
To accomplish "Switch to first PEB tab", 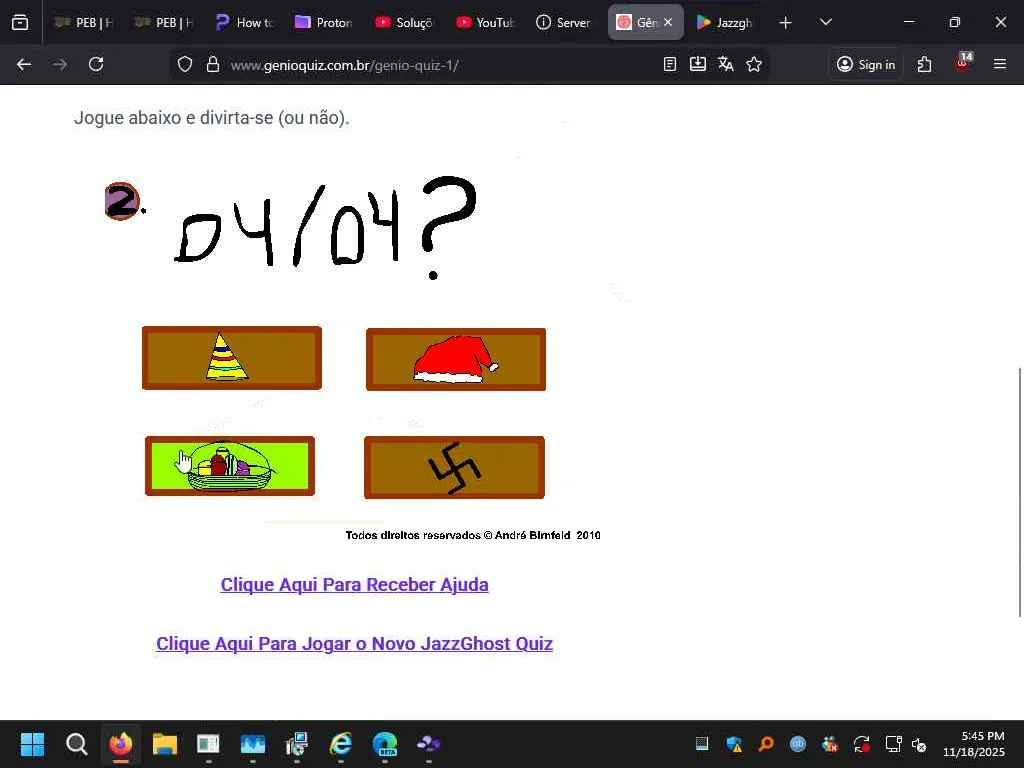I will (84, 22).
